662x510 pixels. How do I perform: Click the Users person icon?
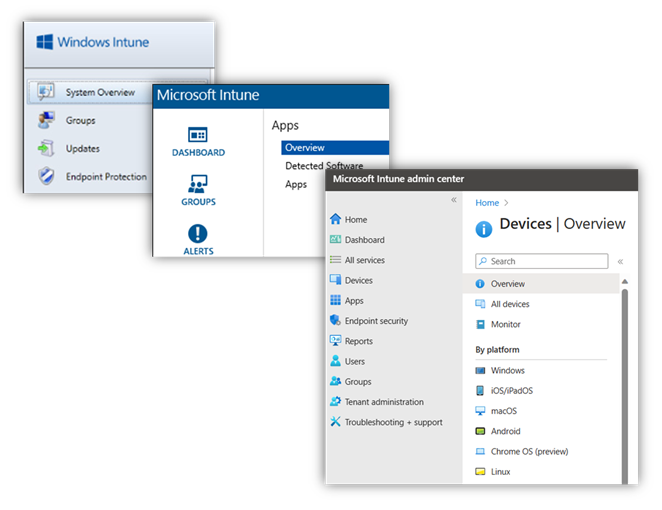click(x=335, y=361)
